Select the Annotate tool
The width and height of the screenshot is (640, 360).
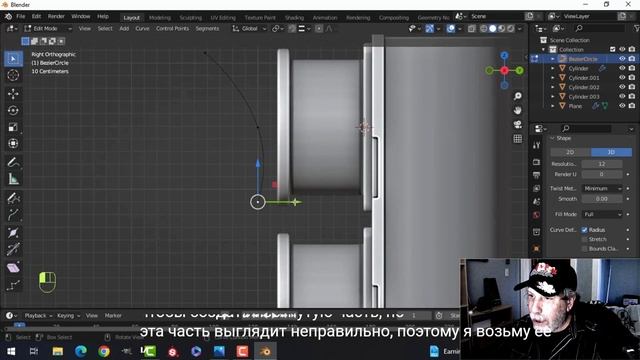coord(13,162)
